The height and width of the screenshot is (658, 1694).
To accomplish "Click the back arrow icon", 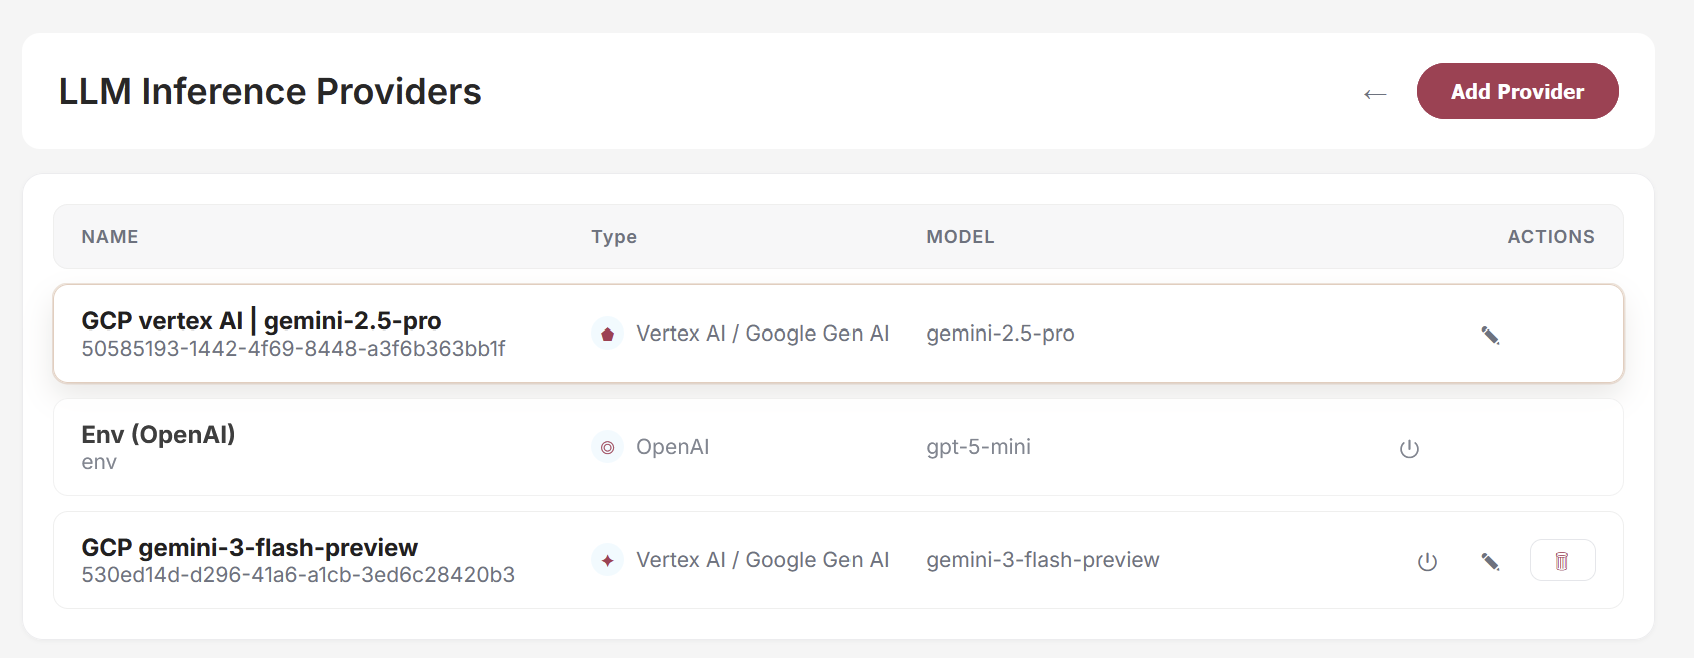I will pos(1375,94).
